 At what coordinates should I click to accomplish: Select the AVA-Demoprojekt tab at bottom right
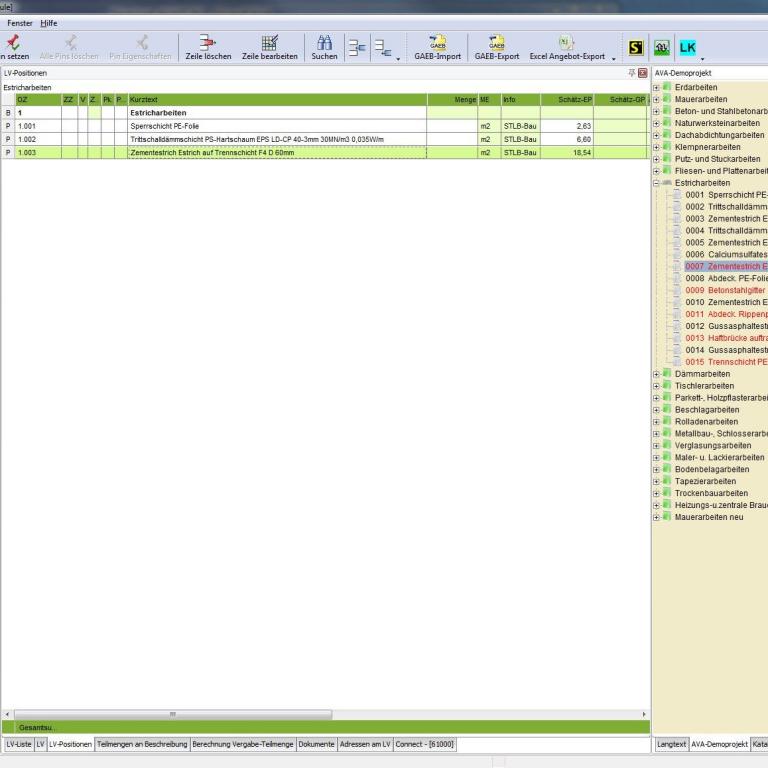click(719, 744)
